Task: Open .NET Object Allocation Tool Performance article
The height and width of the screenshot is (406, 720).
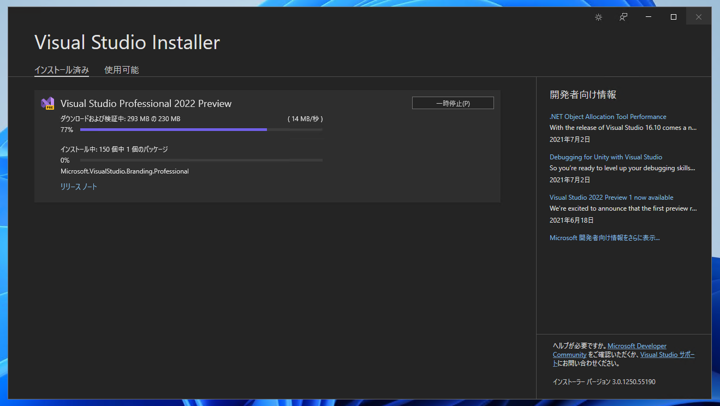Action: [x=608, y=117]
